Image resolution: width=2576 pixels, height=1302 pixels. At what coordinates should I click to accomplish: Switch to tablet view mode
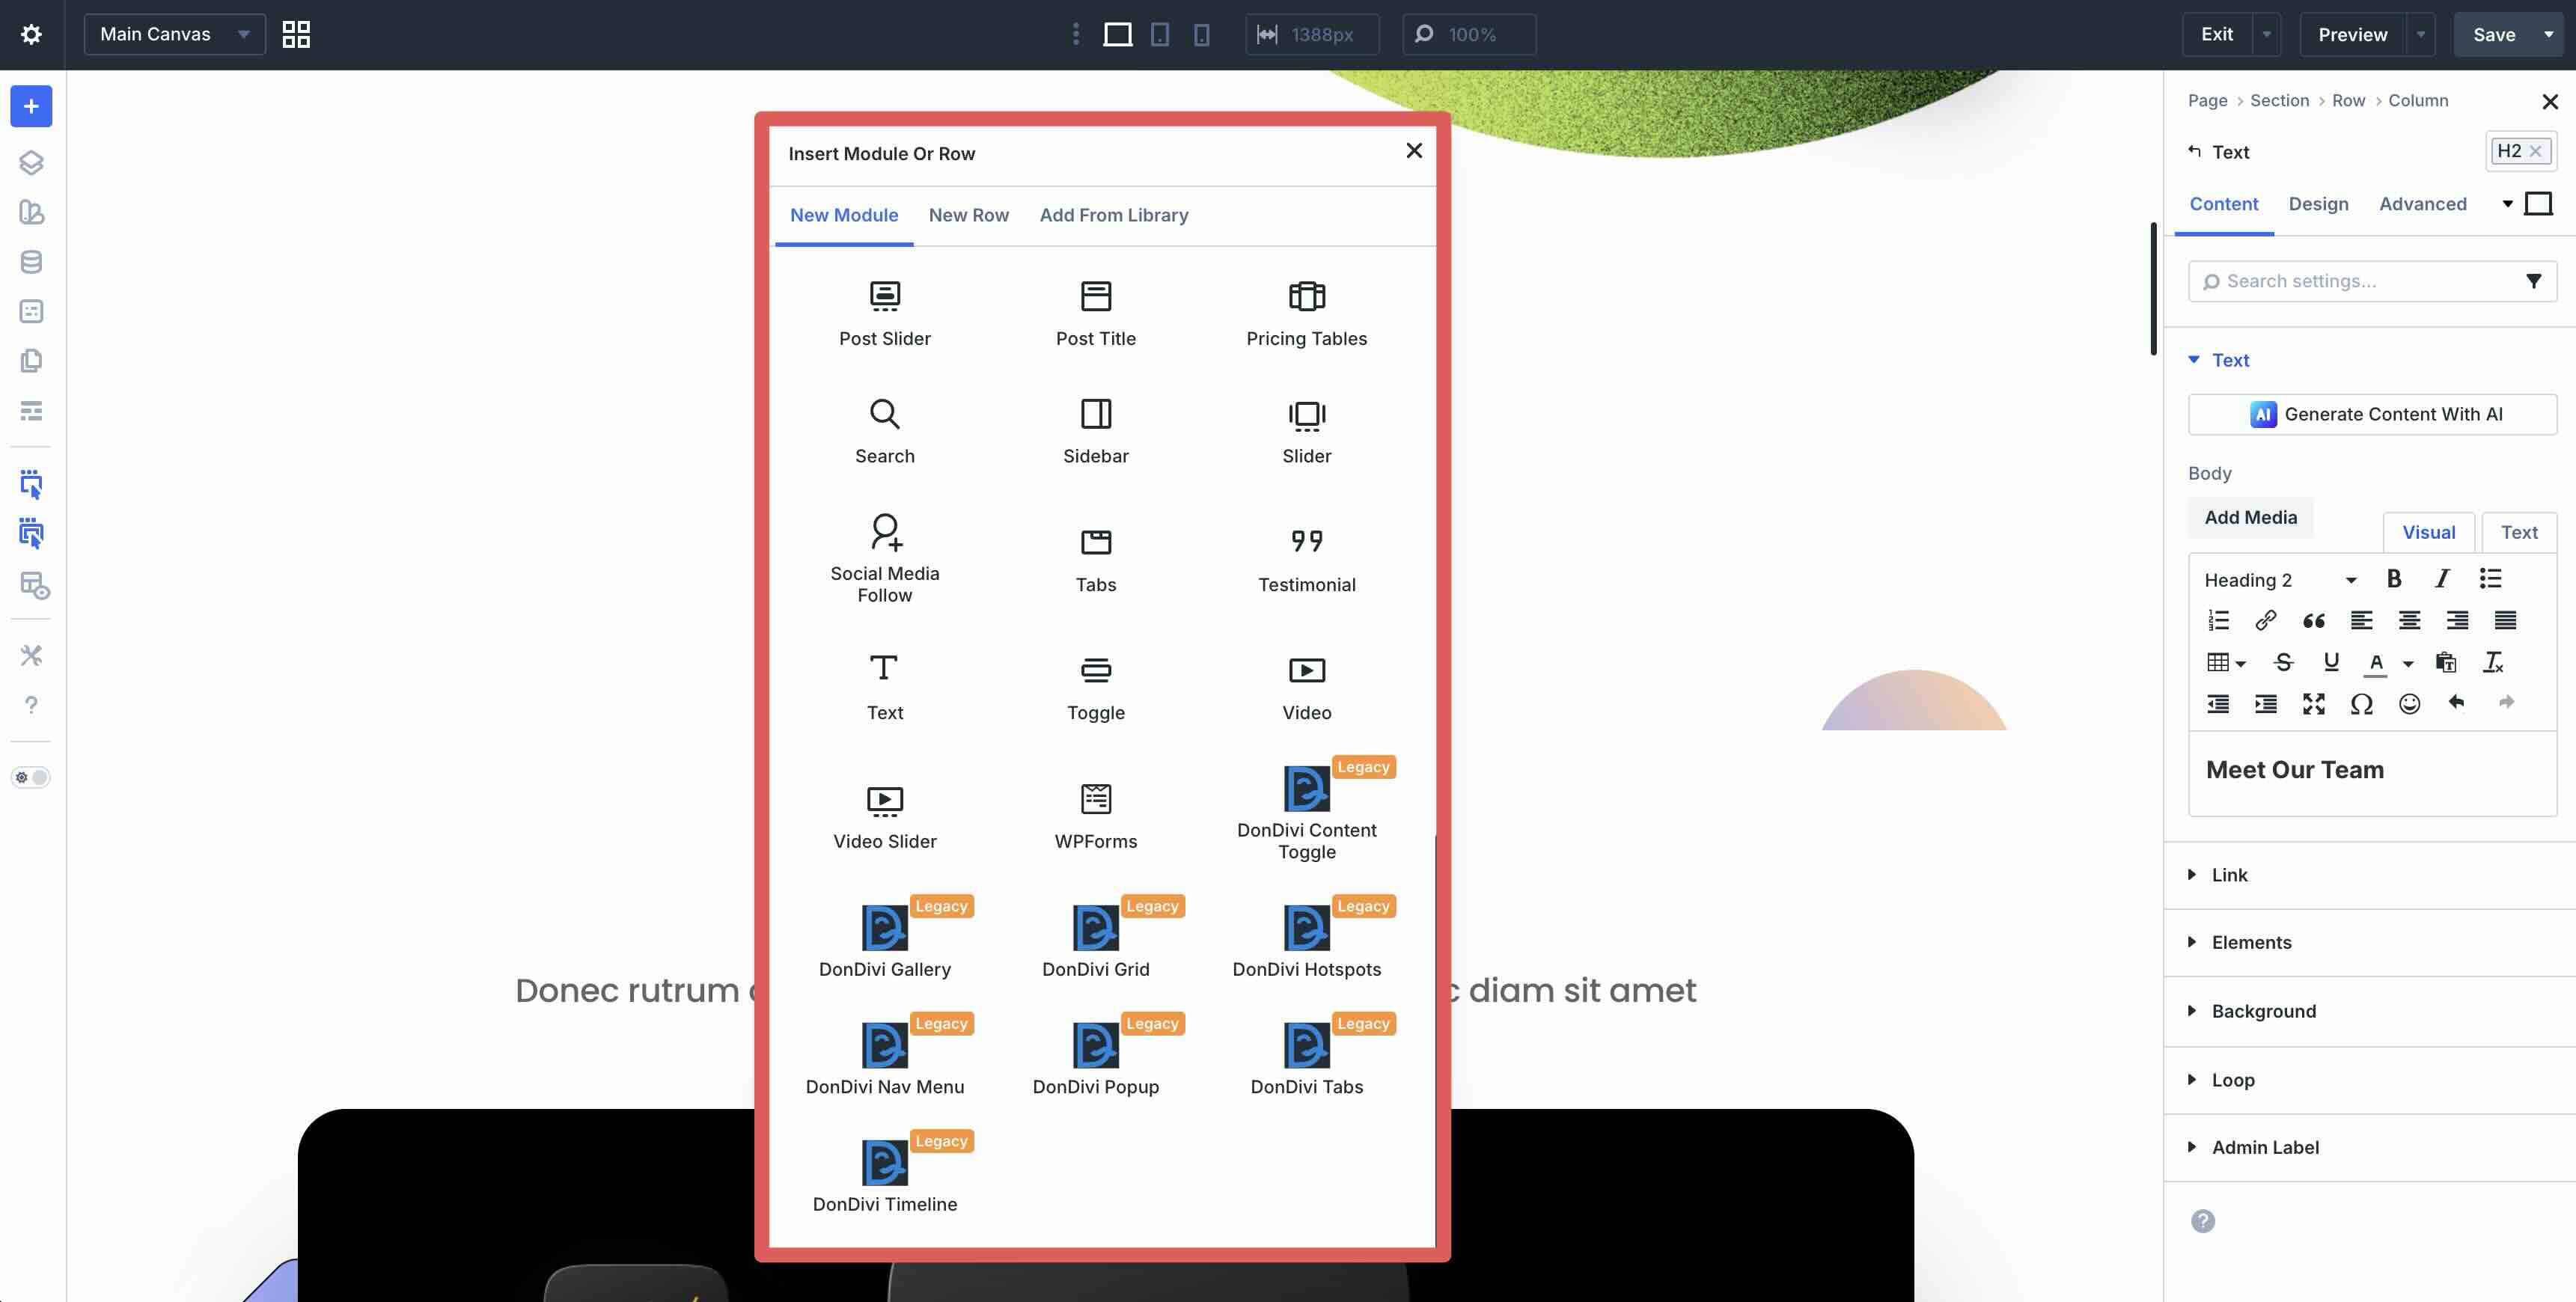pyautogui.click(x=1159, y=34)
